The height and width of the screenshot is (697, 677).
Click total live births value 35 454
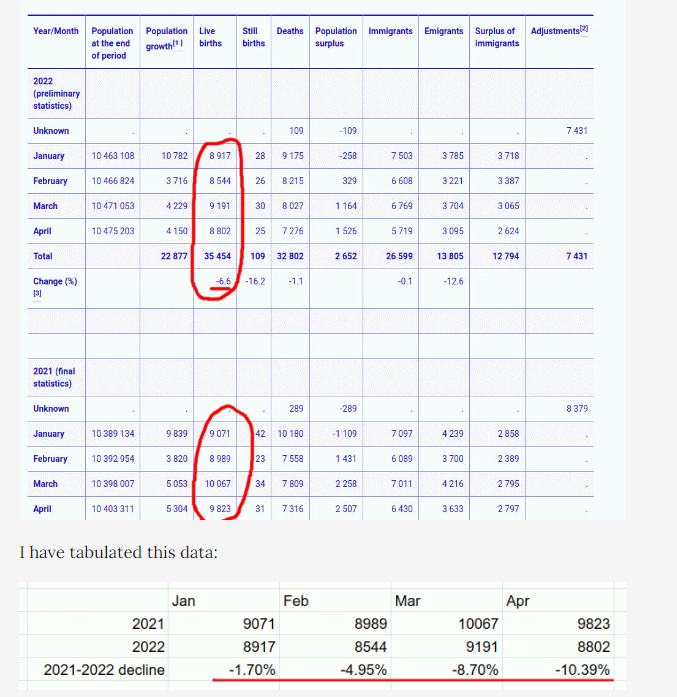click(217, 256)
